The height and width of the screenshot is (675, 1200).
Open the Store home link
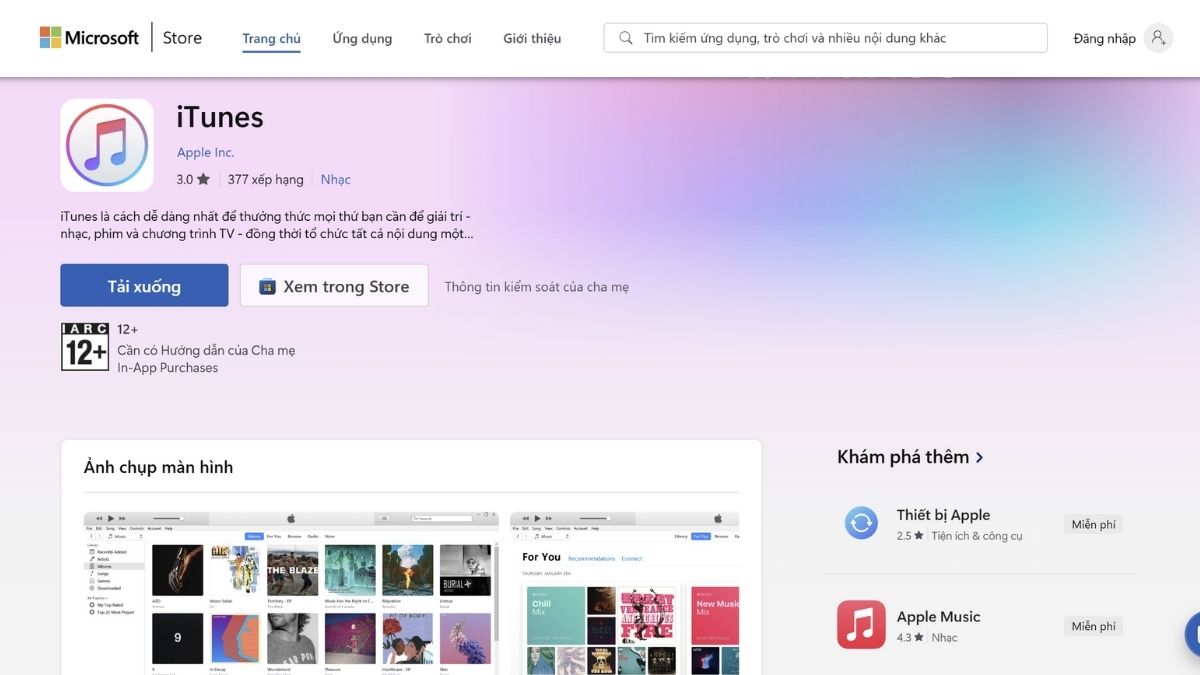pyautogui.click(x=182, y=38)
